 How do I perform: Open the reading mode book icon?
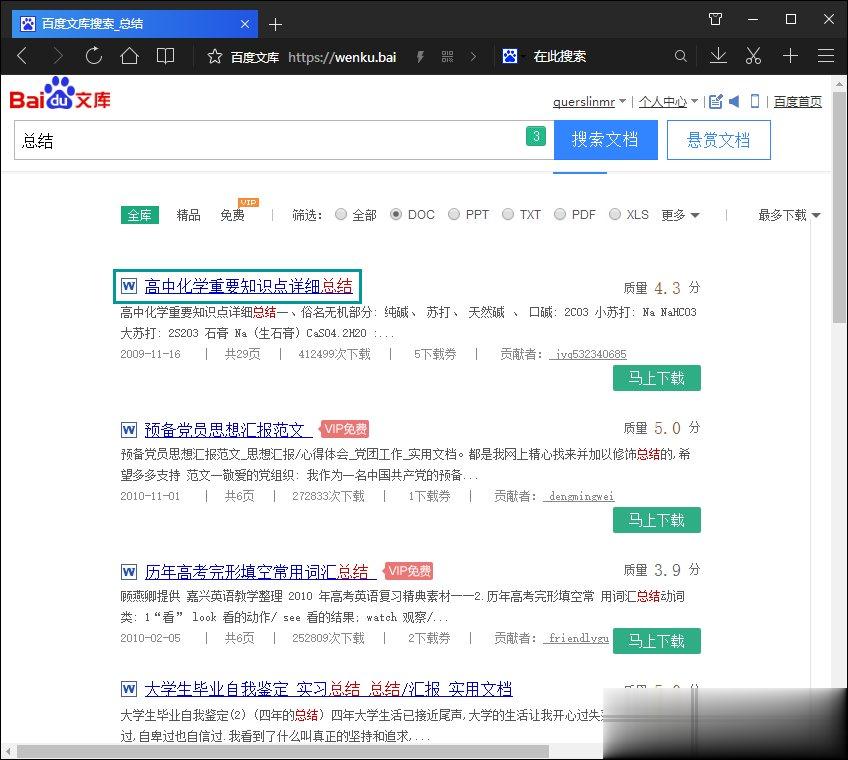pyautogui.click(x=165, y=56)
